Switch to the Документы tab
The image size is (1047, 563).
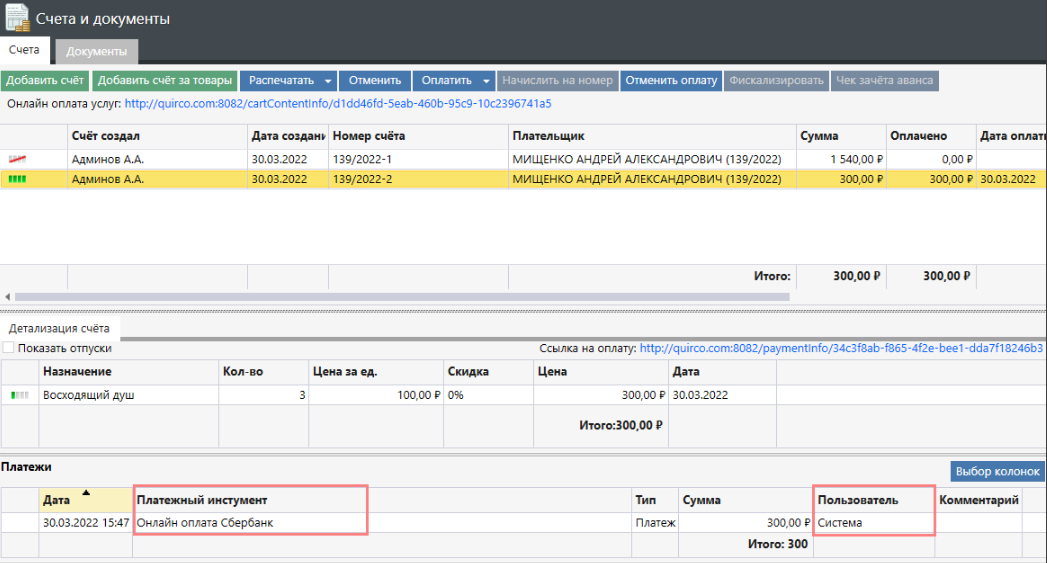click(x=96, y=51)
